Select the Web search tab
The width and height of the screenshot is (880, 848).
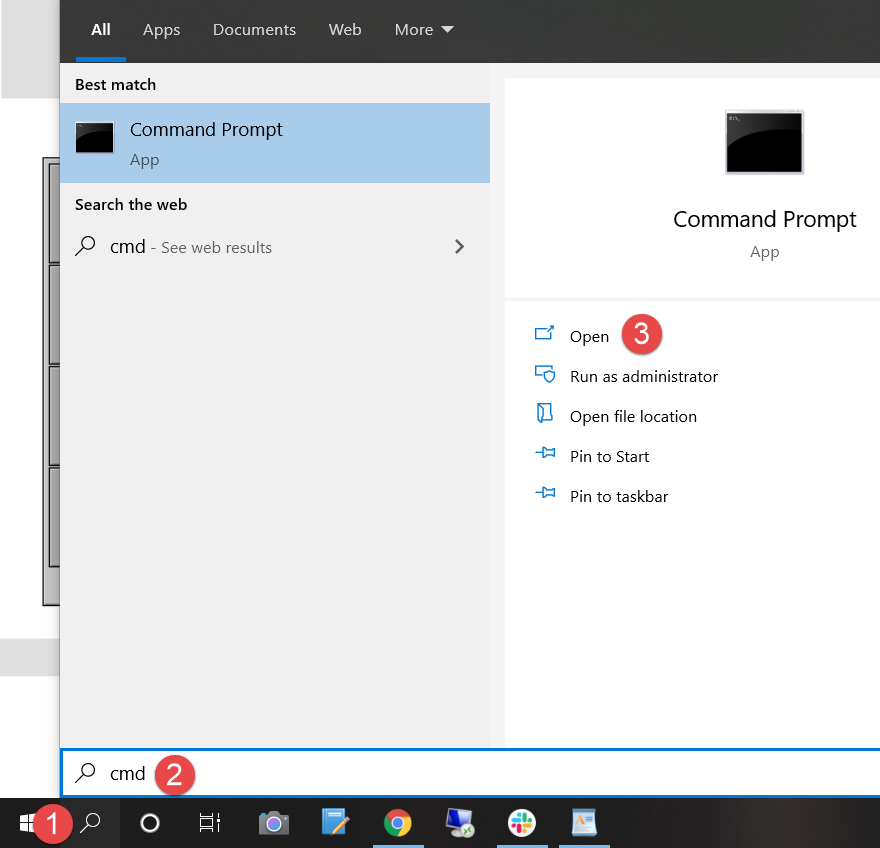(345, 30)
